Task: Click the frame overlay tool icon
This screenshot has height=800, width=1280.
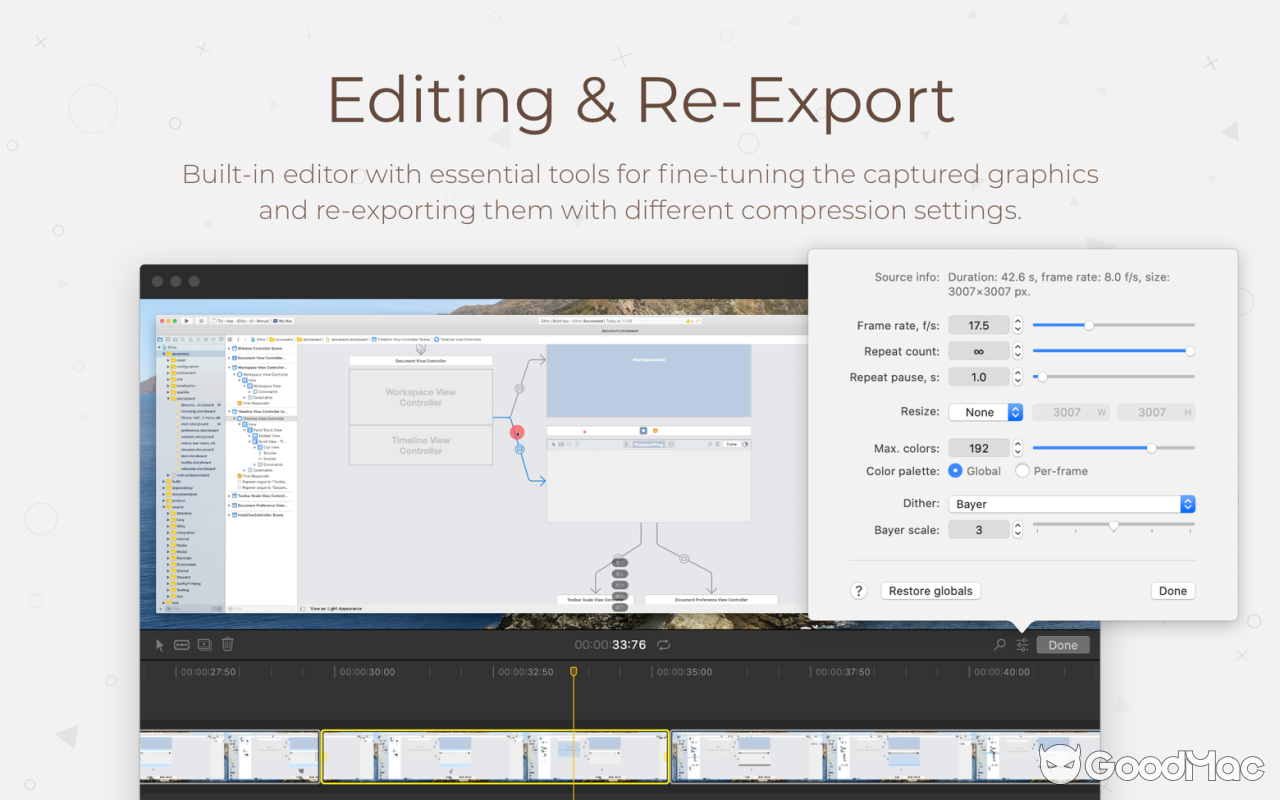Action: [x=204, y=644]
